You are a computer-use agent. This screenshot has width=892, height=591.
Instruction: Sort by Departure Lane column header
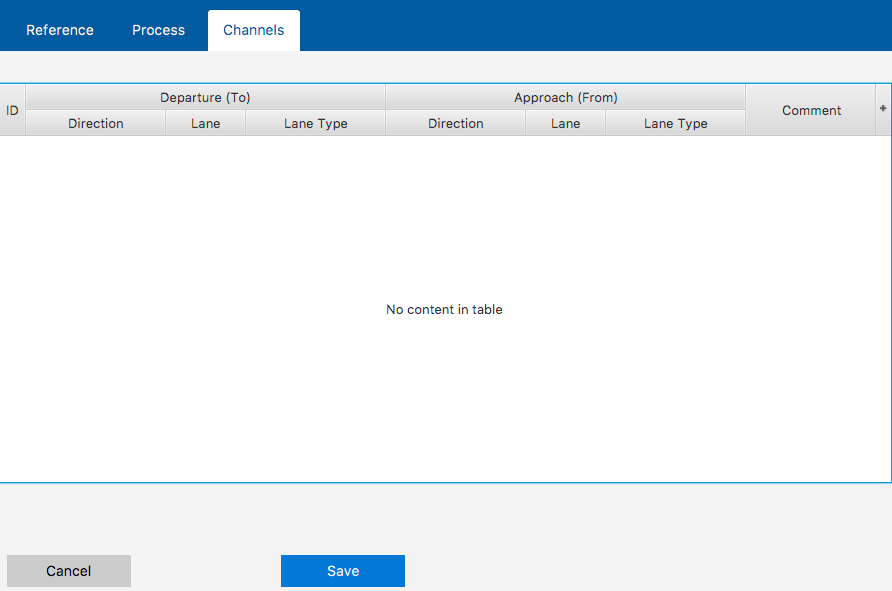point(205,123)
